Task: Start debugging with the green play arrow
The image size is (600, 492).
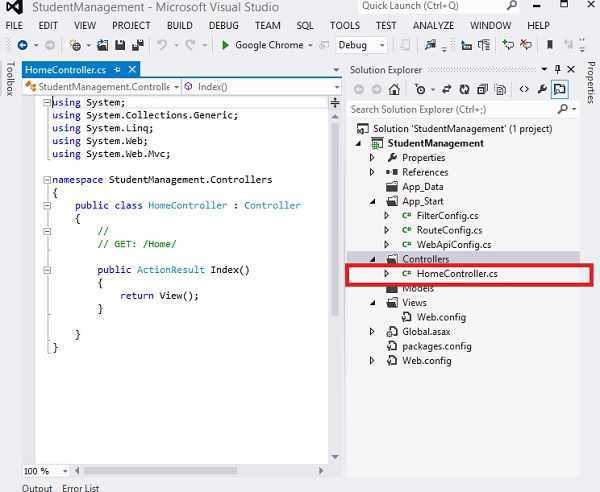Action: click(x=226, y=45)
